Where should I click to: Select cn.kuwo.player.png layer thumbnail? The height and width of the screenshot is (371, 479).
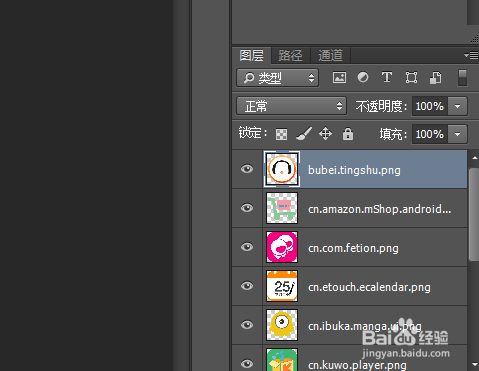(282, 360)
